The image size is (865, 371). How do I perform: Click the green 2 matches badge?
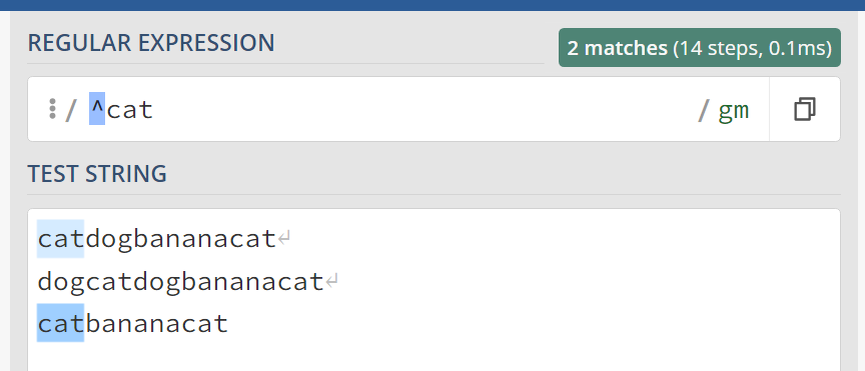700,48
